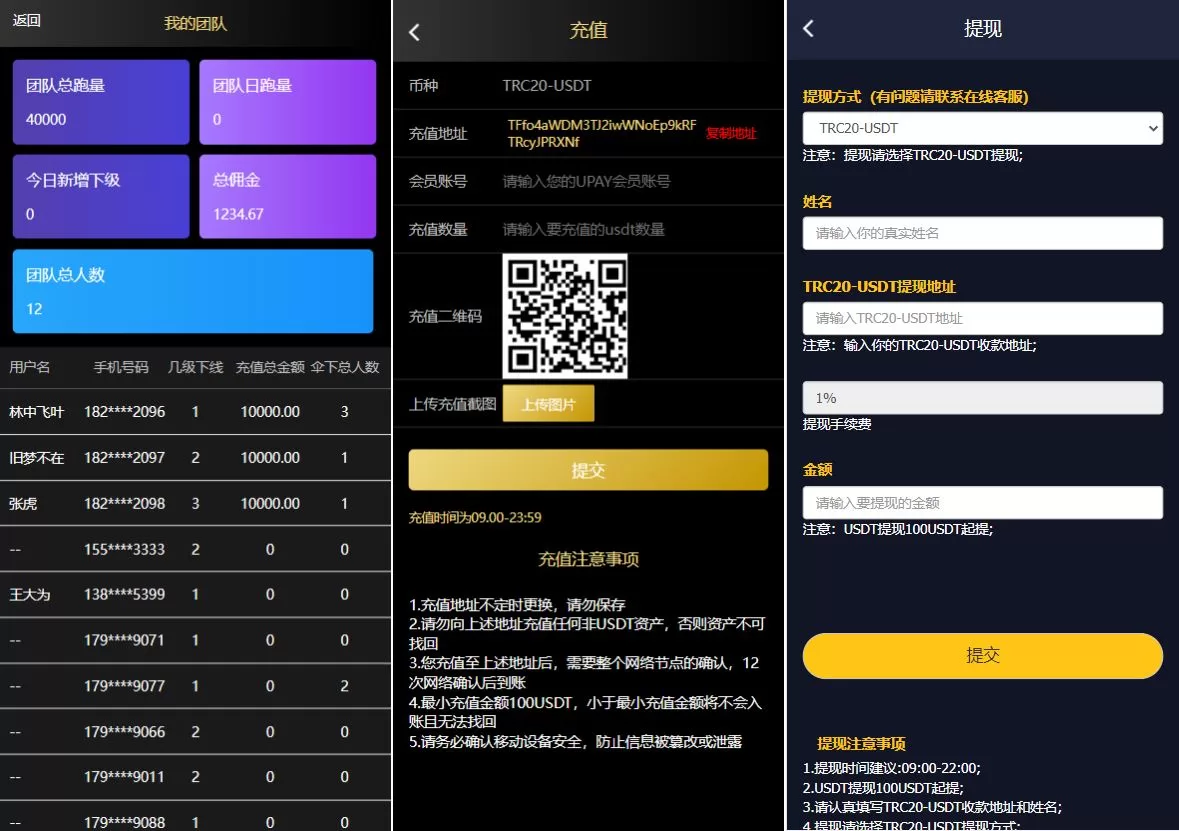Click back arrow on 充值 screen

pos(414,32)
